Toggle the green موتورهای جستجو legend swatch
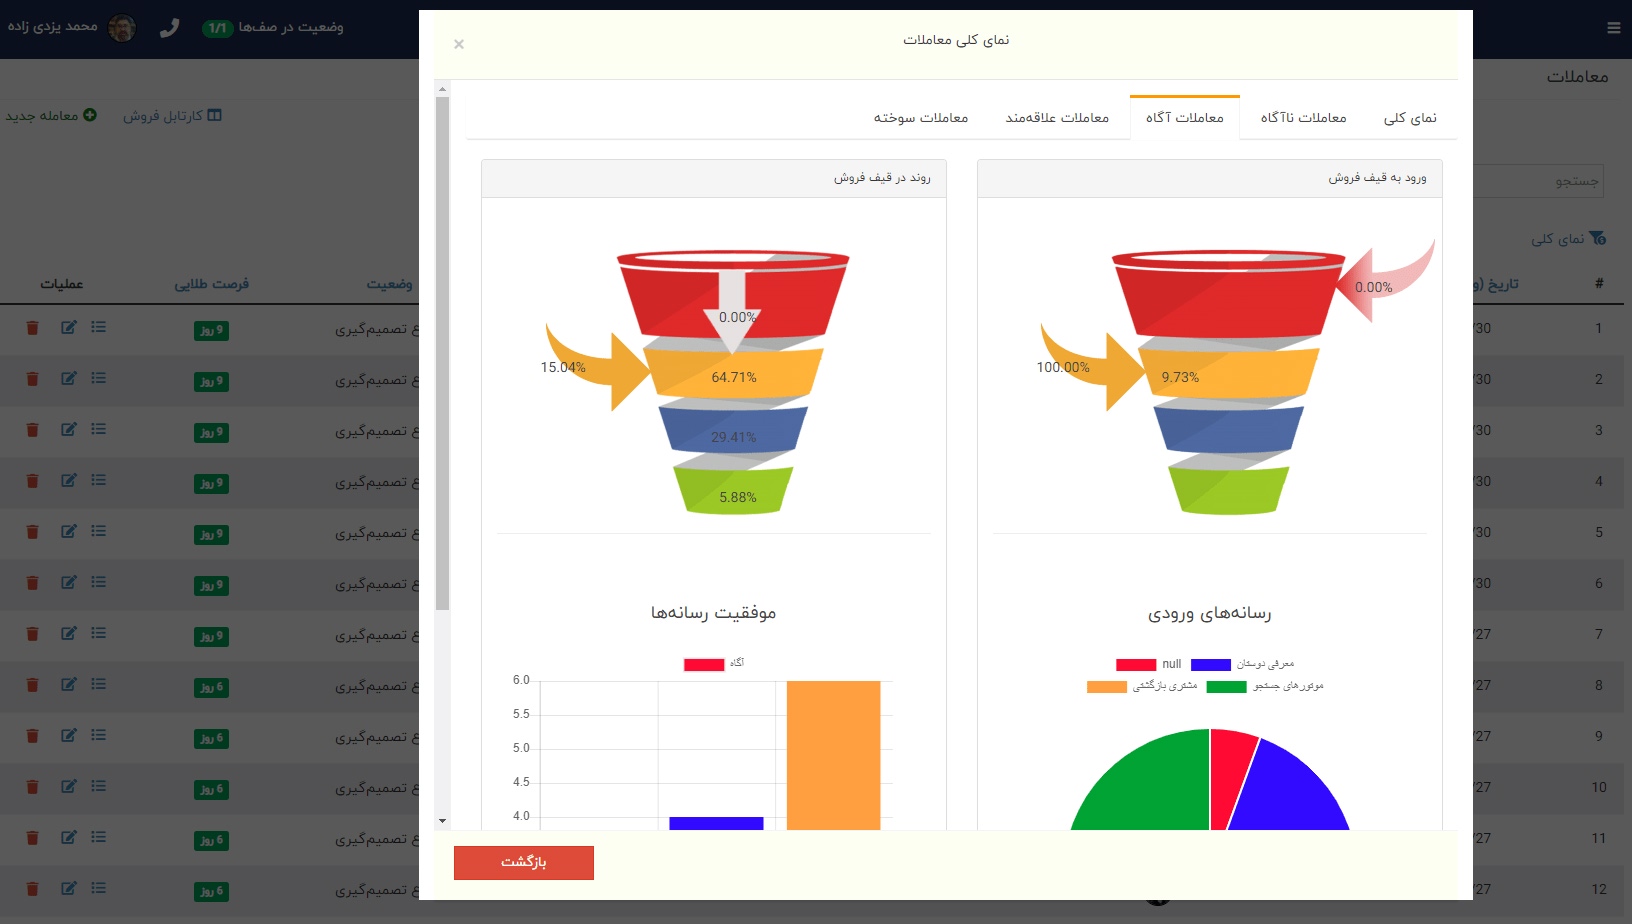 click(1226, 687)
